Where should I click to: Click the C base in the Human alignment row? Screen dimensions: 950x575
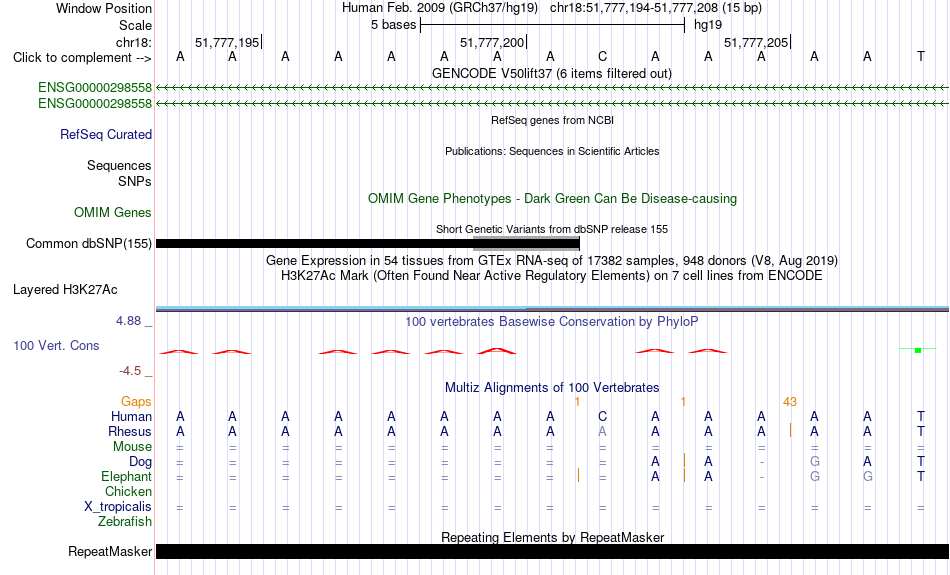click(x=602, y=416)
